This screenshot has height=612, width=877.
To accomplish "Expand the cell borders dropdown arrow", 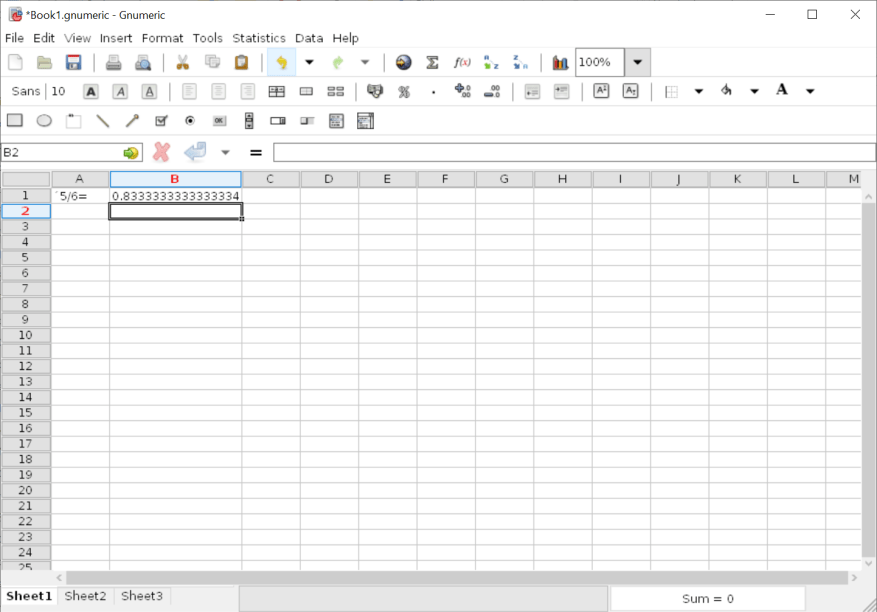I will pos(698,91).
